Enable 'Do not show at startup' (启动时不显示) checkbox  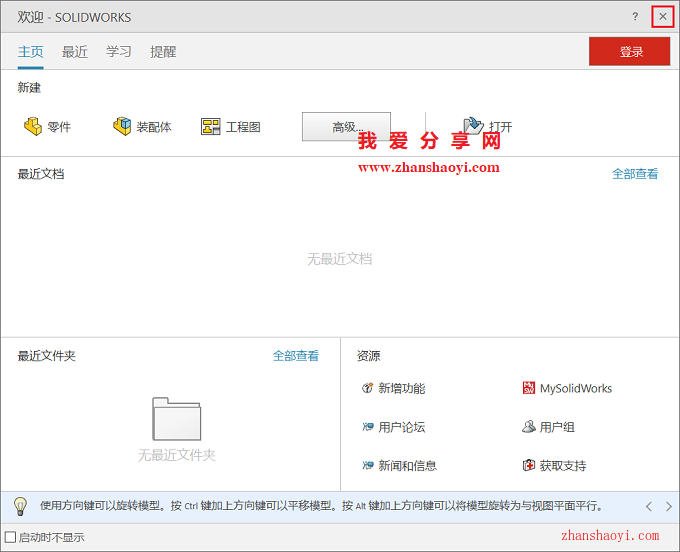coord(10,537)
